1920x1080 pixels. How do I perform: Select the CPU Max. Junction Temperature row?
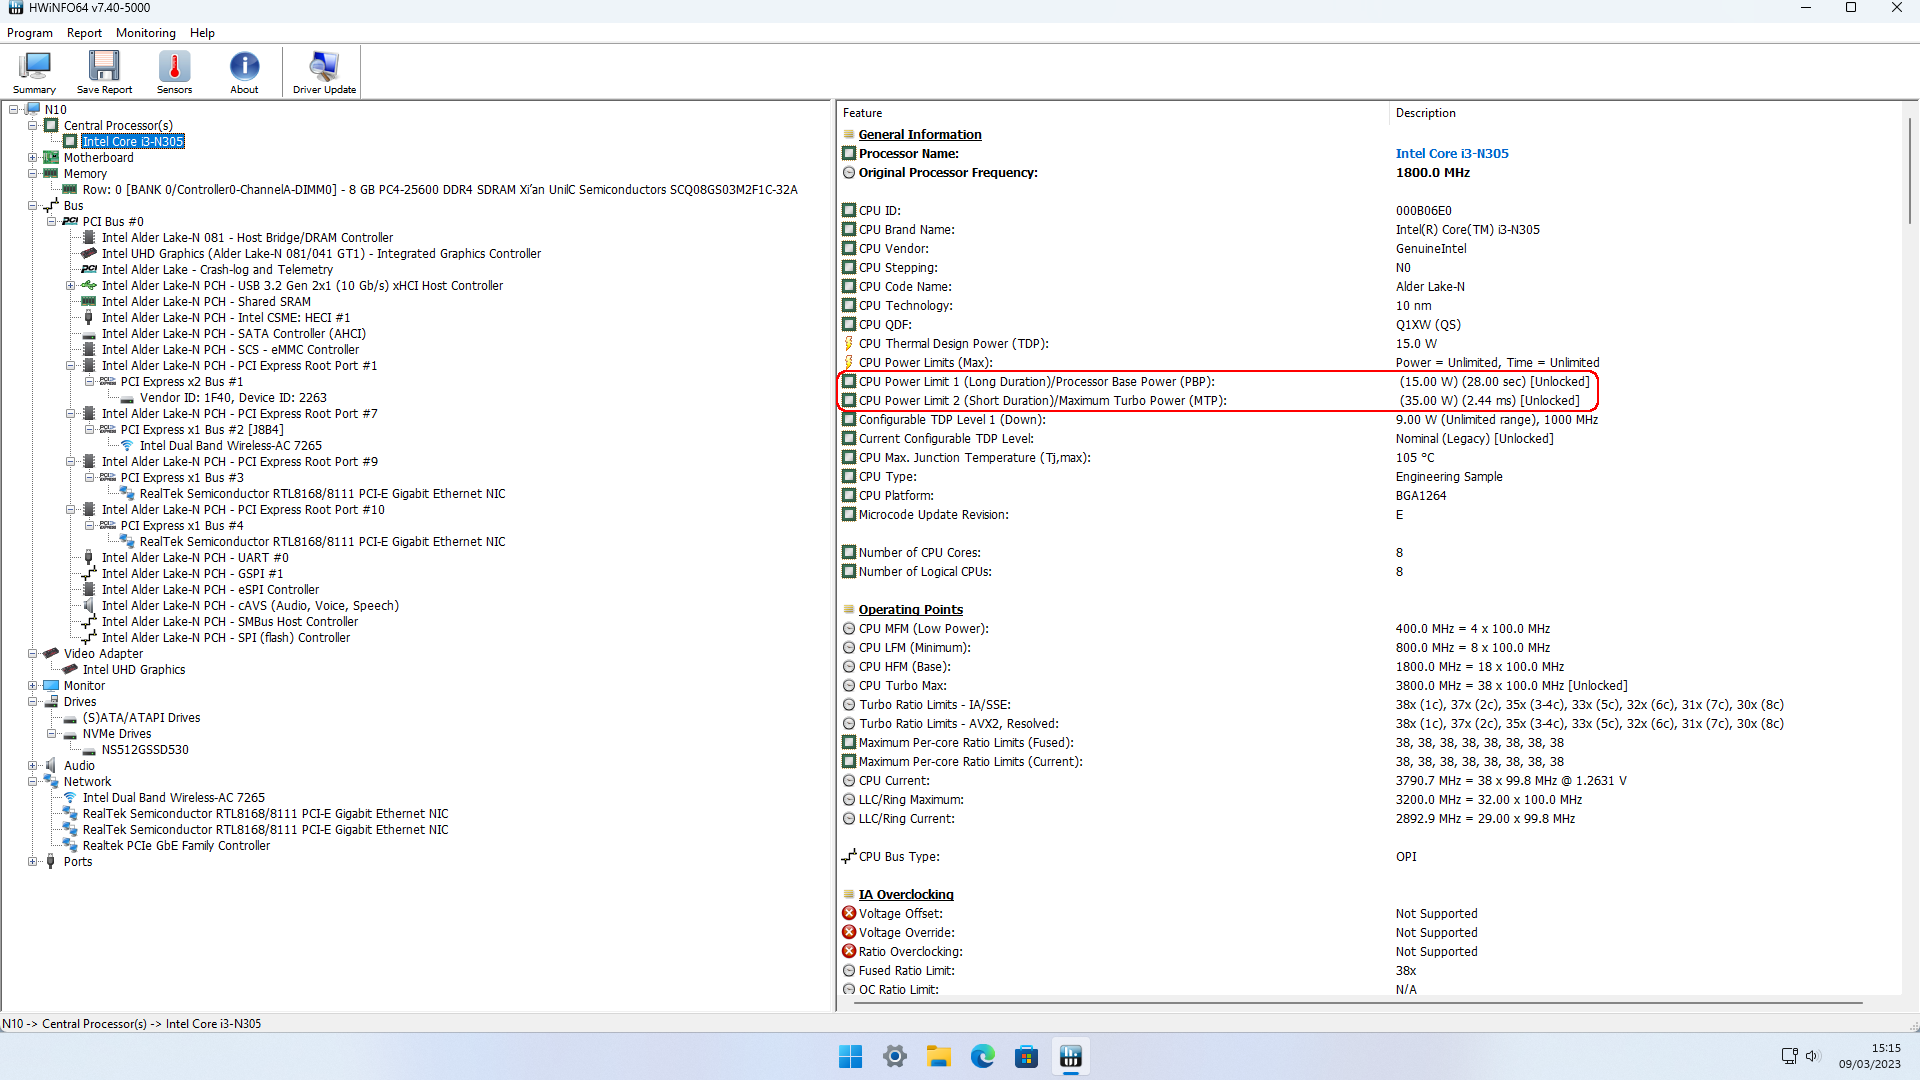[x=1368, y=458]
